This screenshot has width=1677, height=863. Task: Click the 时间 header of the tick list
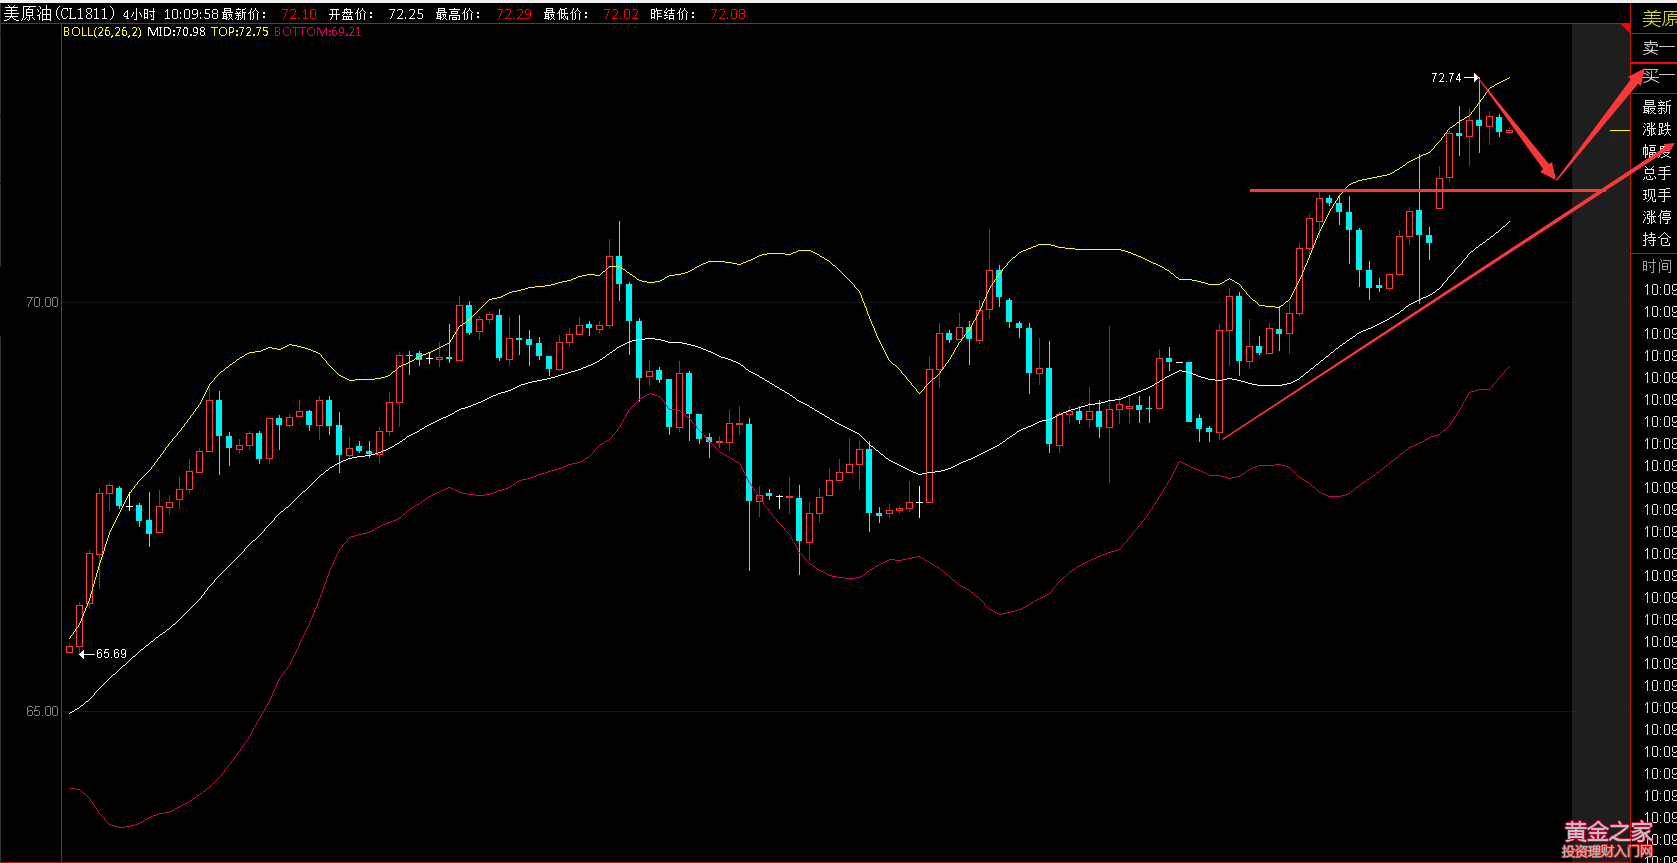click(1657, 265)
